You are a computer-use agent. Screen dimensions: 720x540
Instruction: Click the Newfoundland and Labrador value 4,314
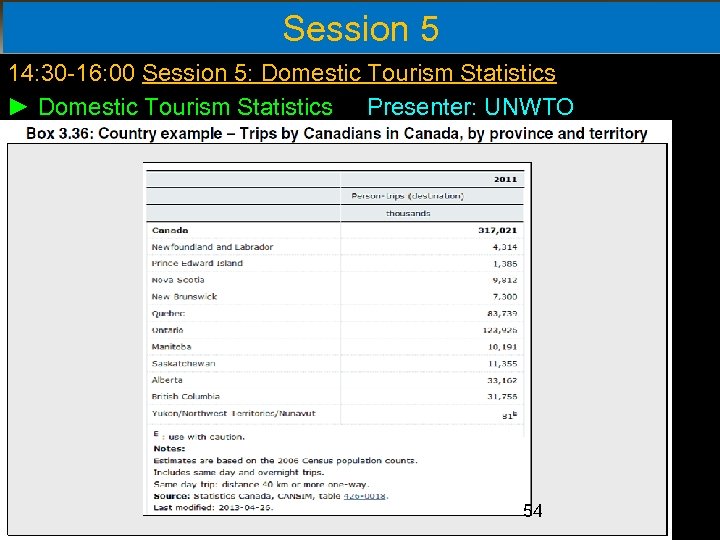tap(505, 247)
